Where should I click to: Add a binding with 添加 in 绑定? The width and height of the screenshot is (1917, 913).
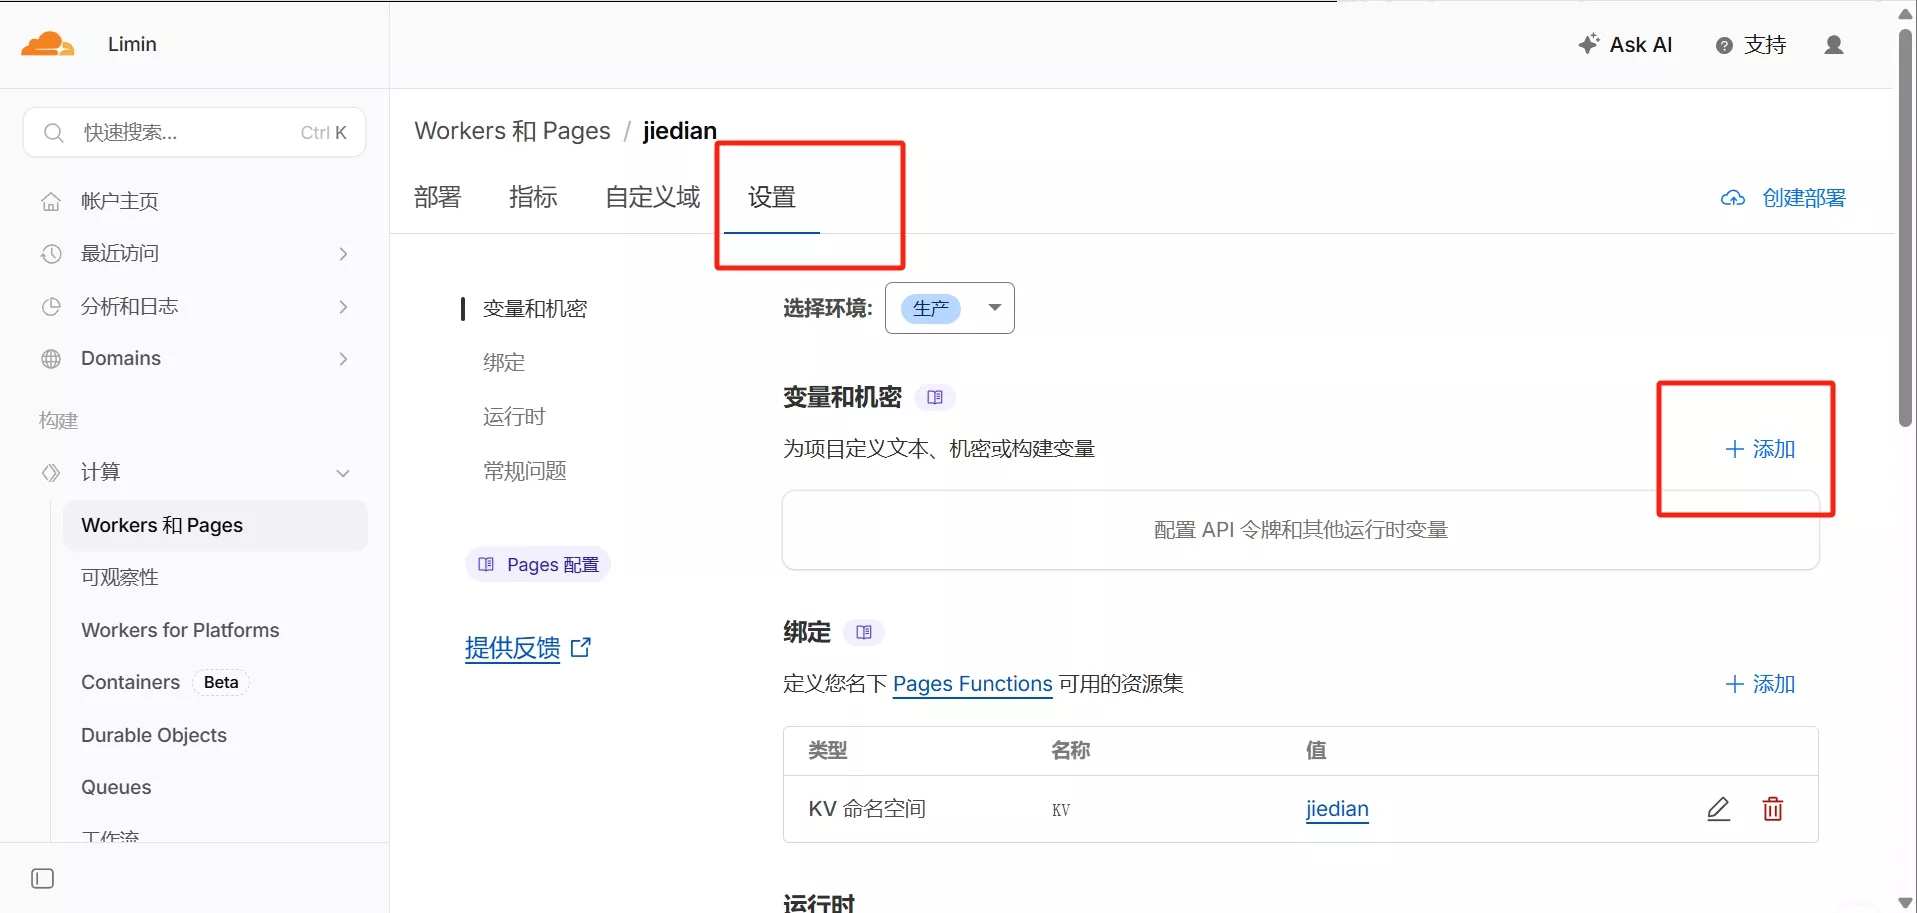[1761, 684]
